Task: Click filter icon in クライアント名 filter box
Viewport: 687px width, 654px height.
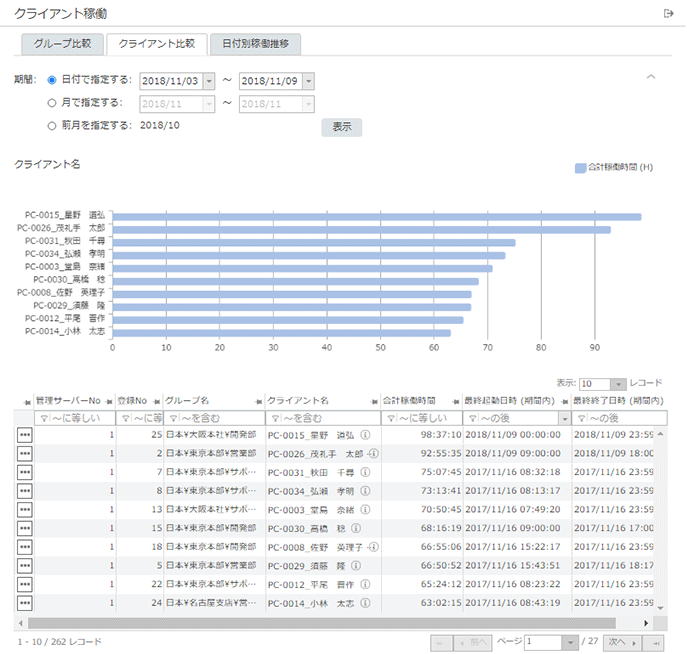Action: (x=273, y=417)
